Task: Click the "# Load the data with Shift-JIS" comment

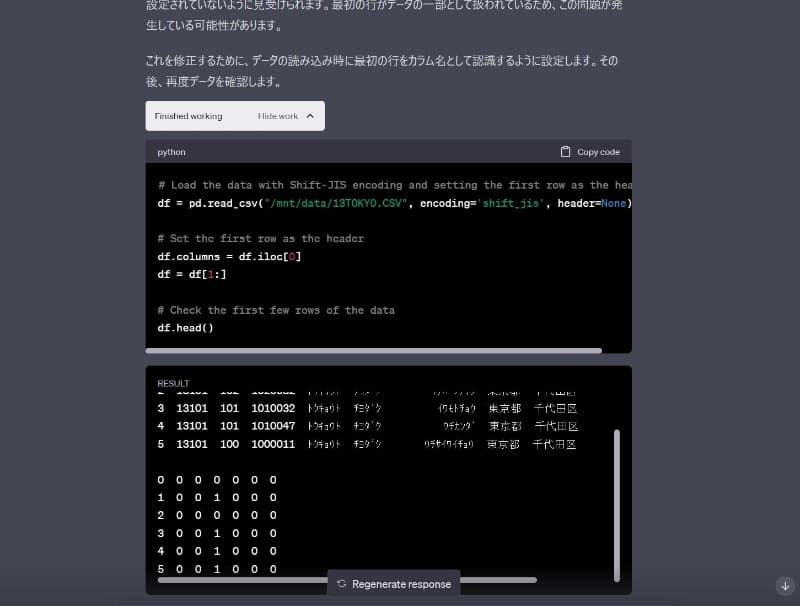Action: 394,185
